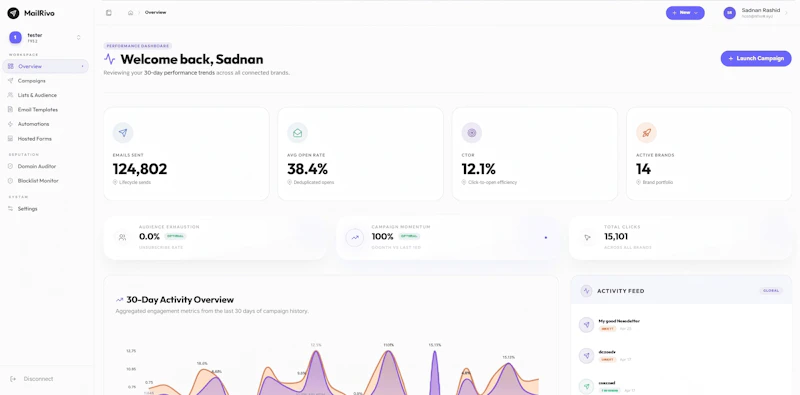Click the ACTIVITY FEED heading
800x395 pixels.
(x=620, y=291)
